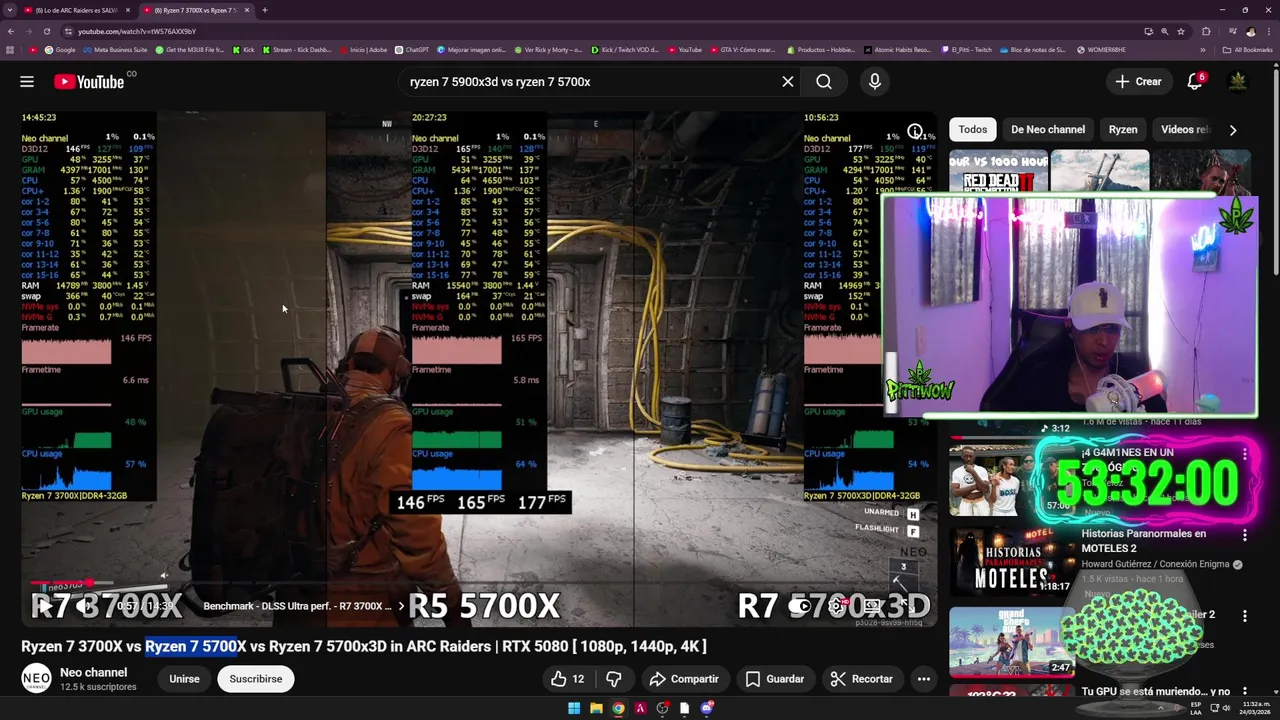Open the notifications bell
The image size is (1280, 720).
[1195, 82]
